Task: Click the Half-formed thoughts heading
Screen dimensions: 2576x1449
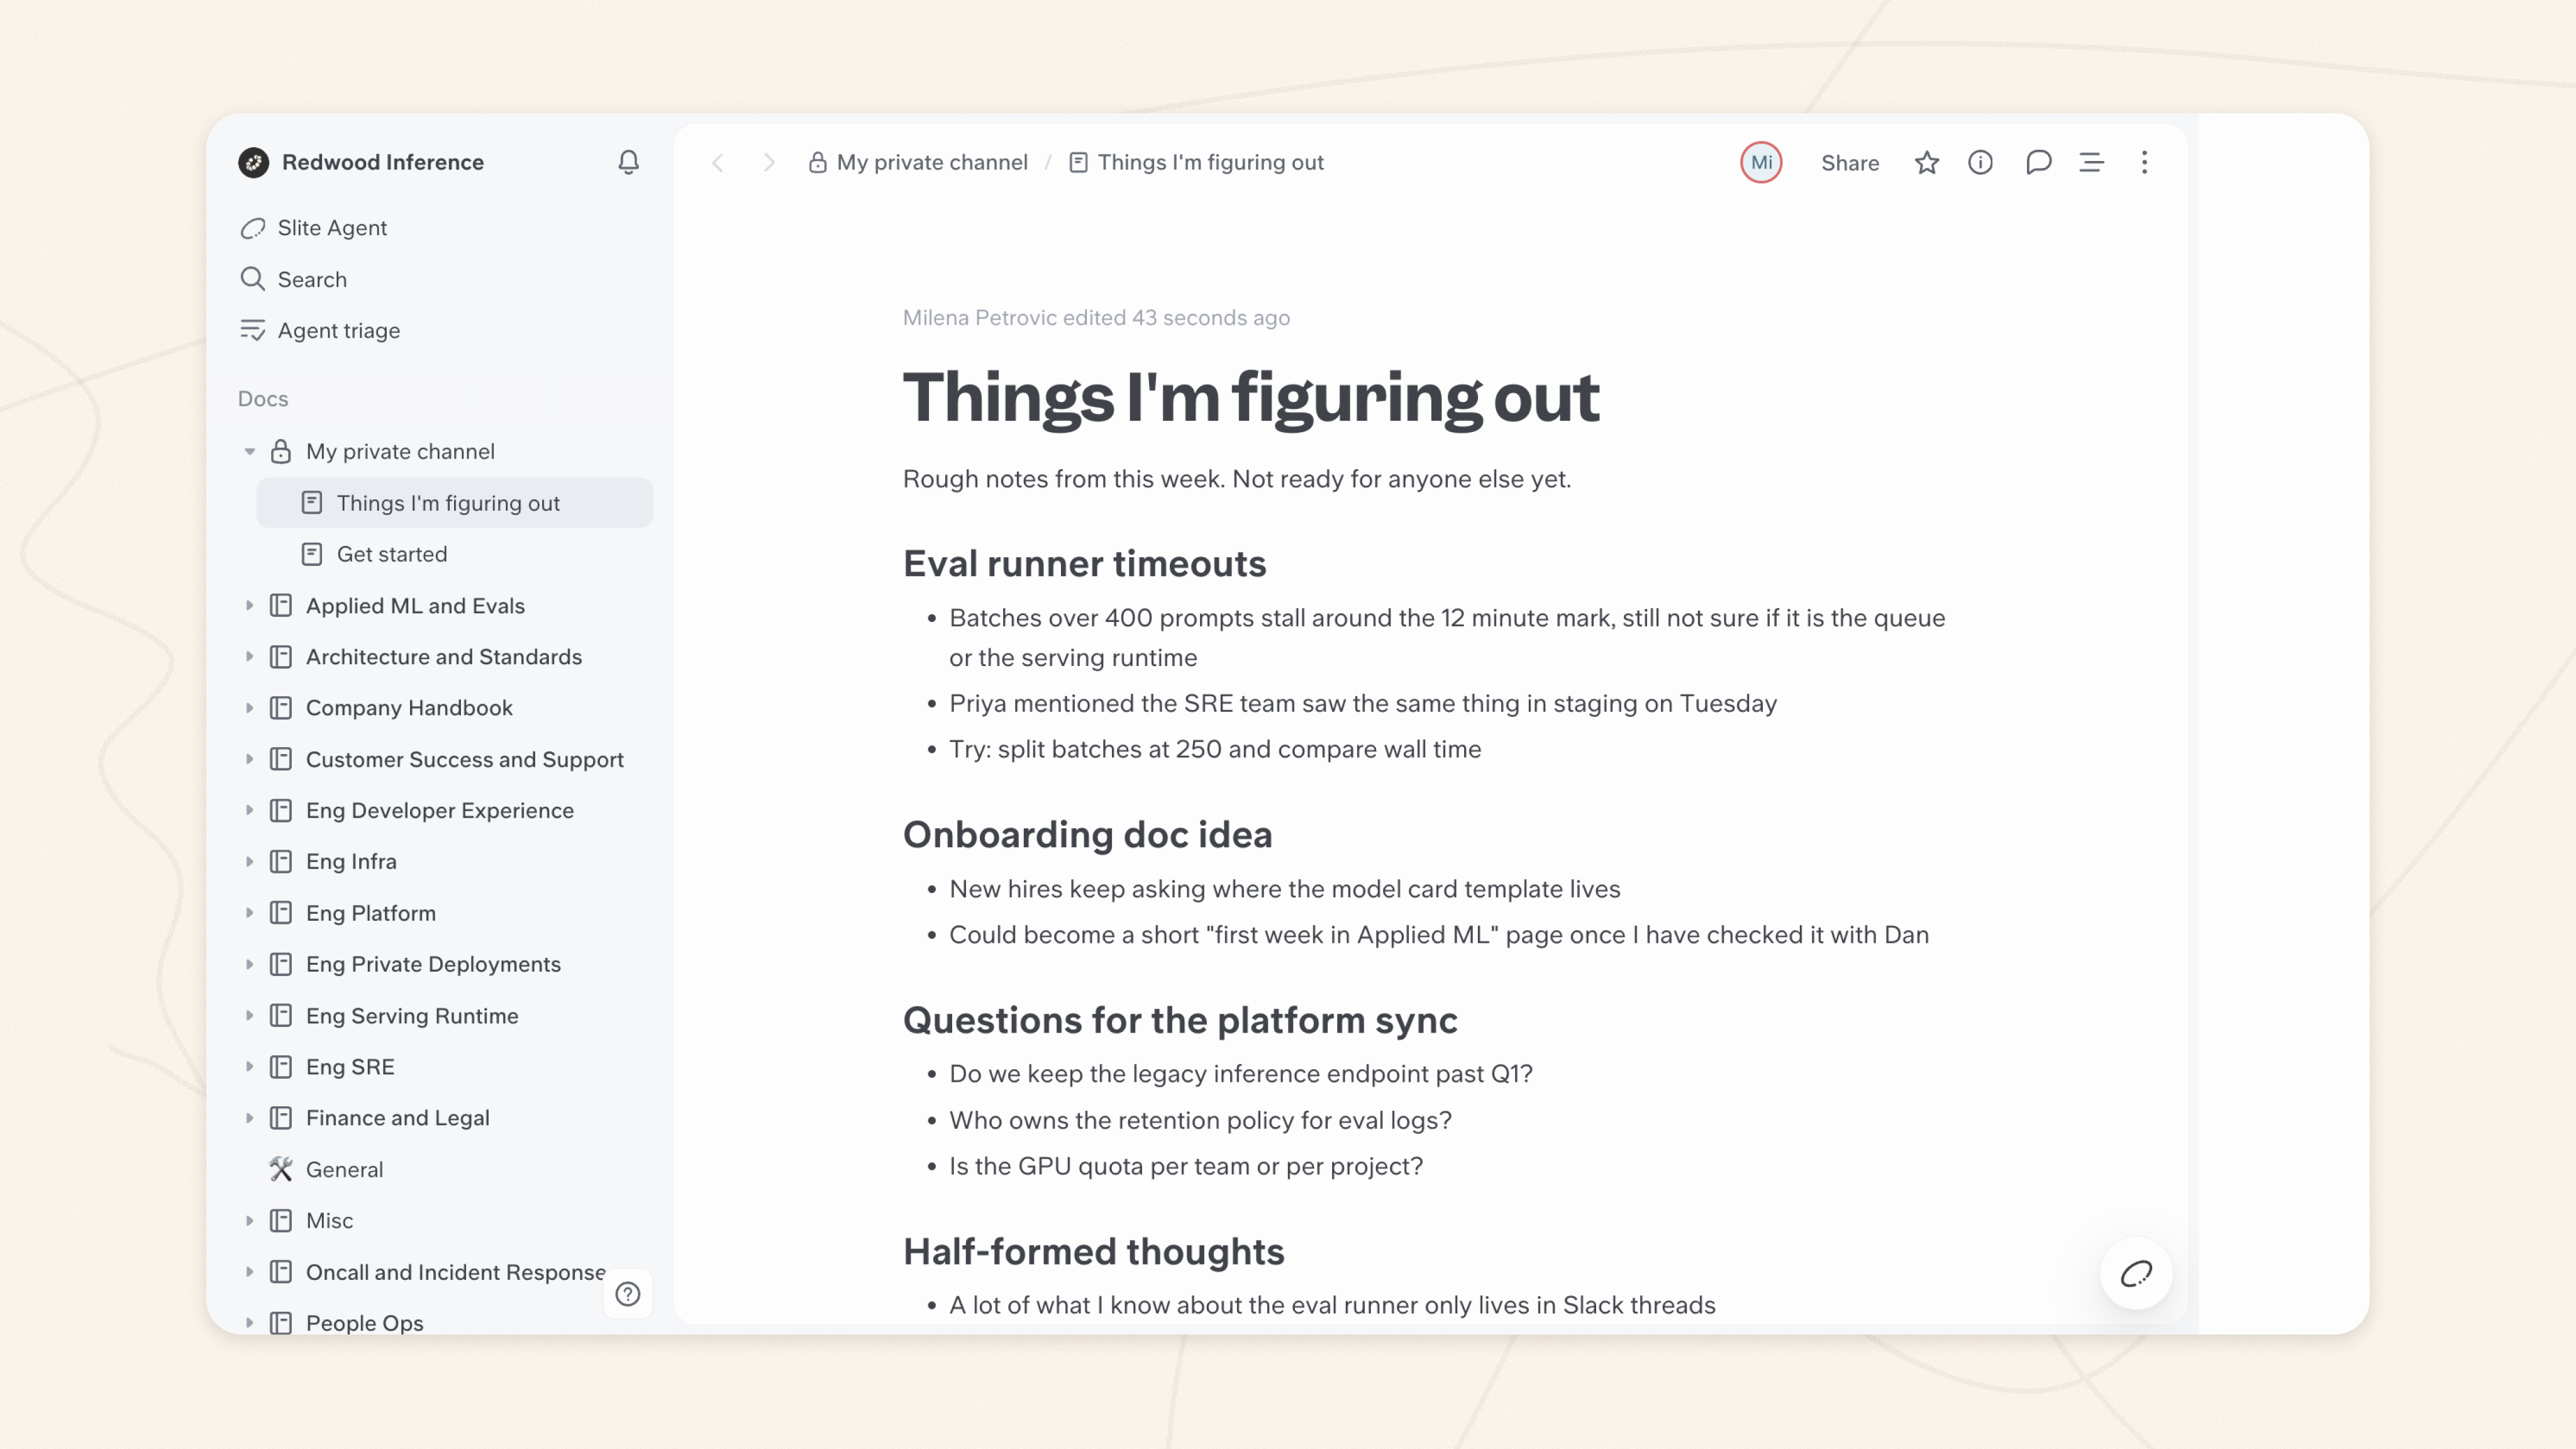Action: click(x=1093, y=1251)
